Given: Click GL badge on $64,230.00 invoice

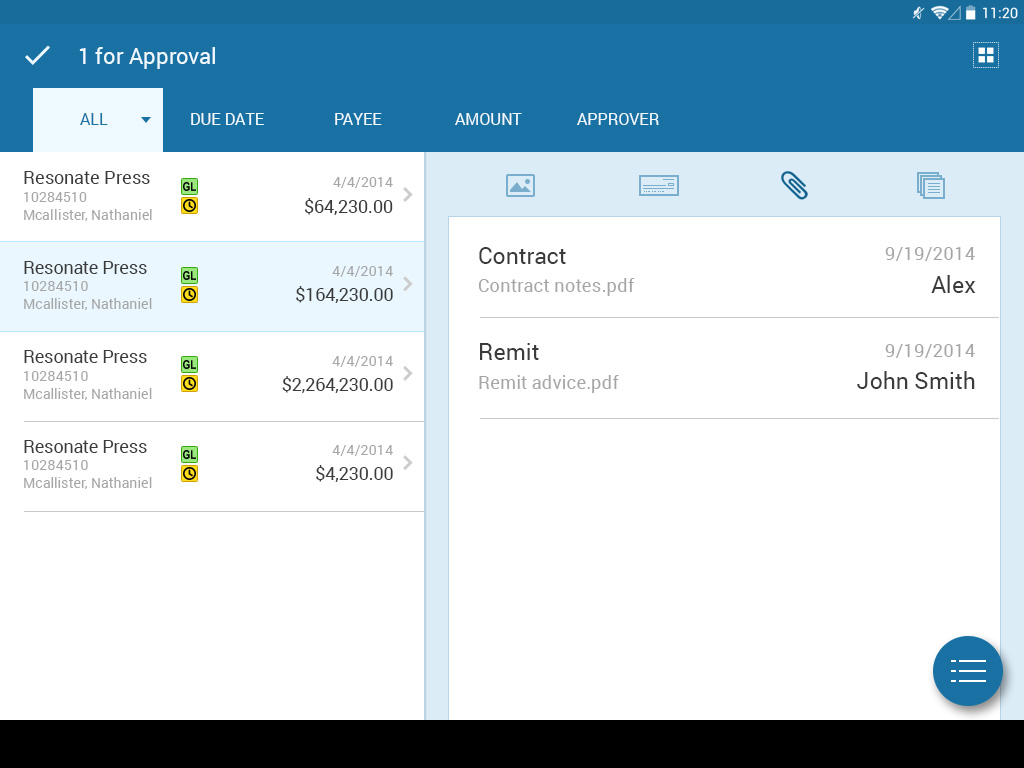Looking at the screenshot, I should (x=189, y=186).
